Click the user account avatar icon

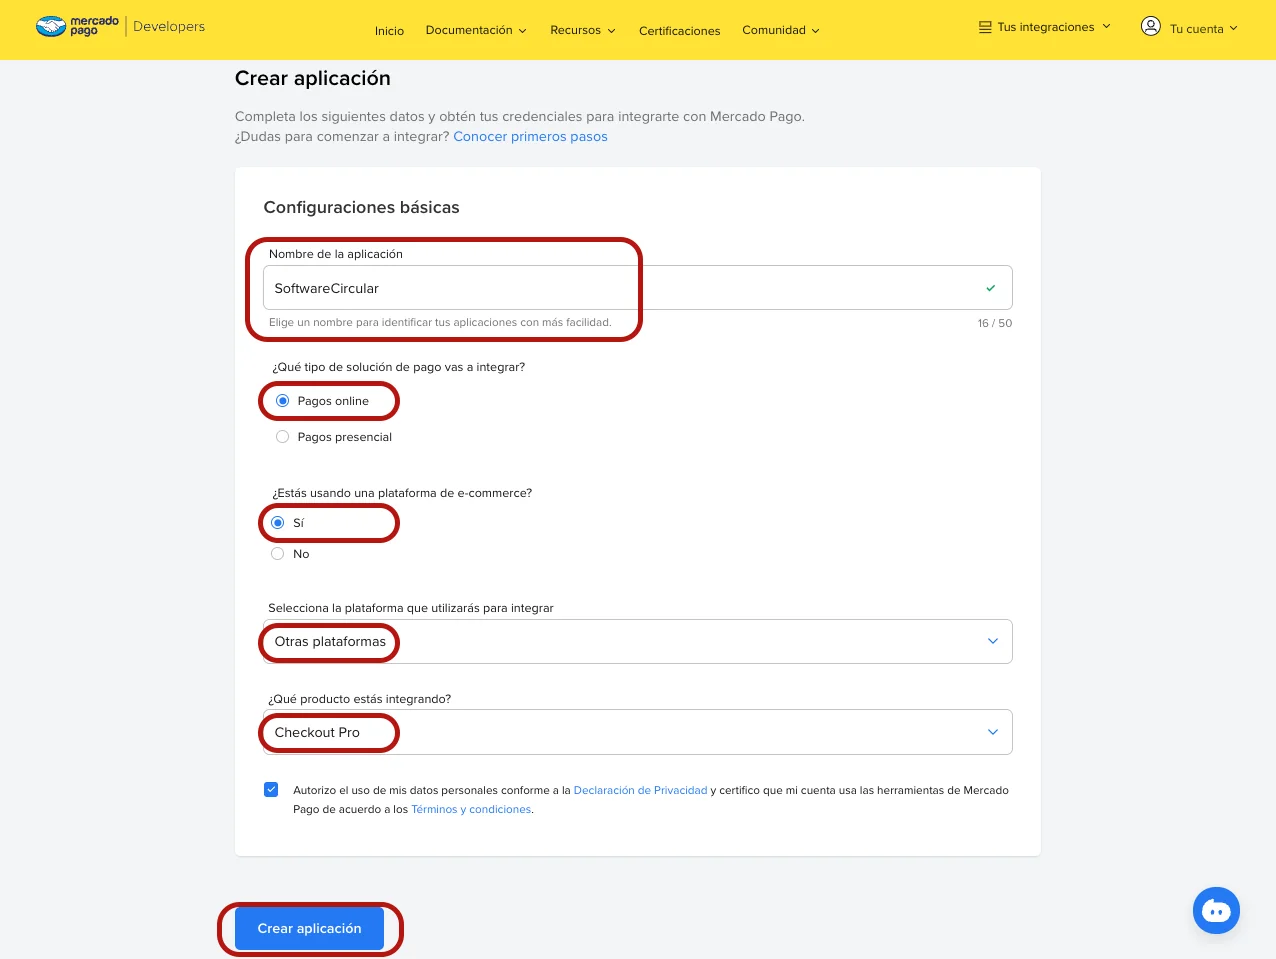[1150, 27]
